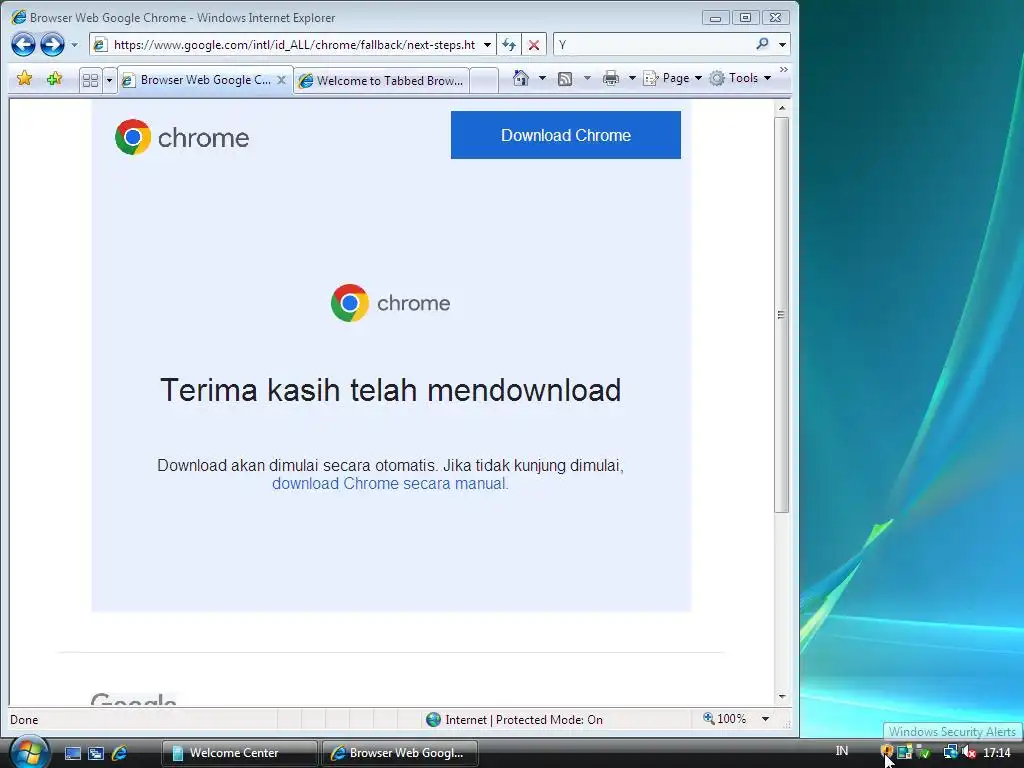This screenshot has width=1024, height=768.
Task: Click the Windows Security Alerts shield tray icon
Action: [x=886, y=752]
